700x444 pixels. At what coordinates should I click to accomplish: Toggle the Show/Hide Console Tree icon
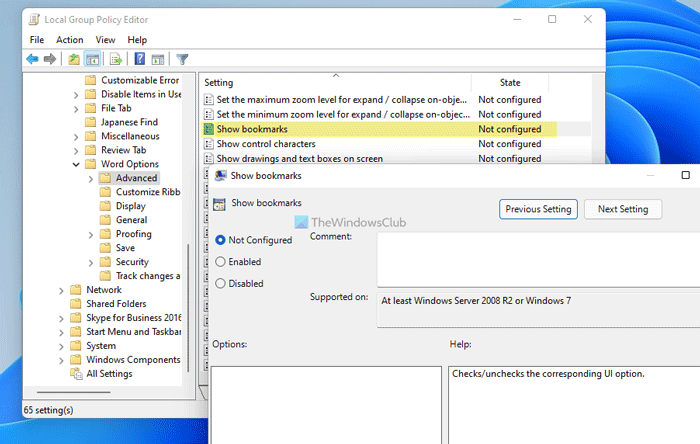92,59
